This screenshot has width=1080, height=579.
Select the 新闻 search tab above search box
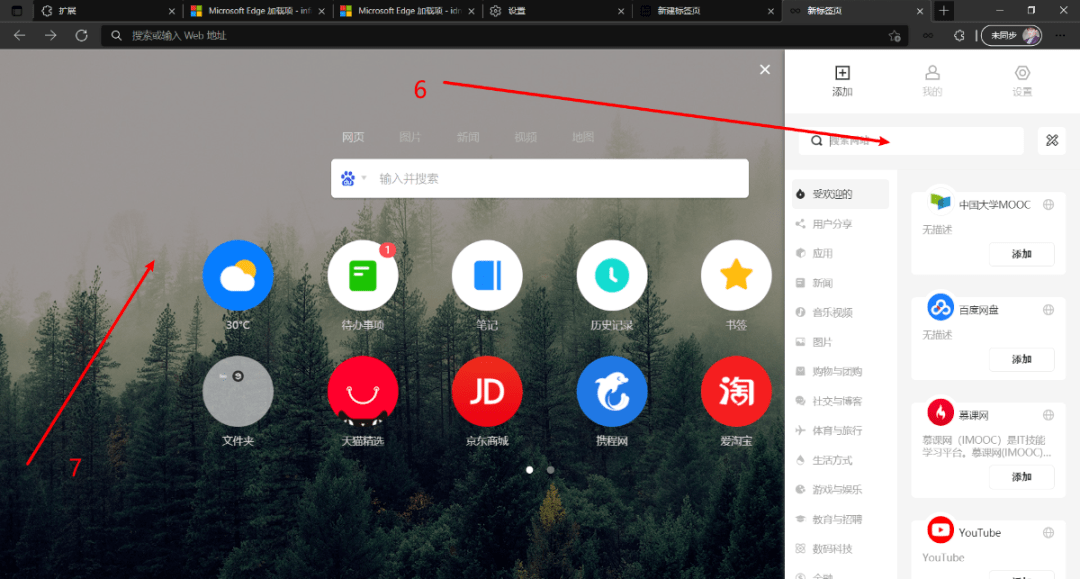[x=468, y=137]
